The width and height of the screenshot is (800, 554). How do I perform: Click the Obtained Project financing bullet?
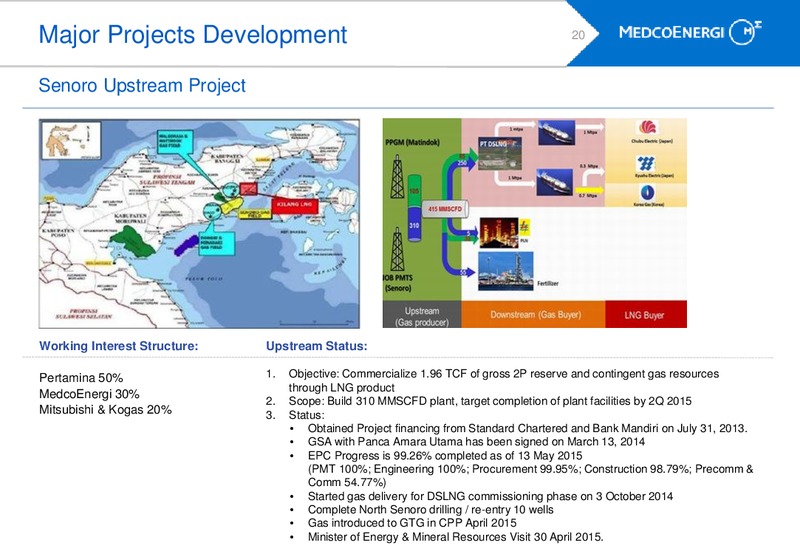pyautogui.click(x=528, y=428)
